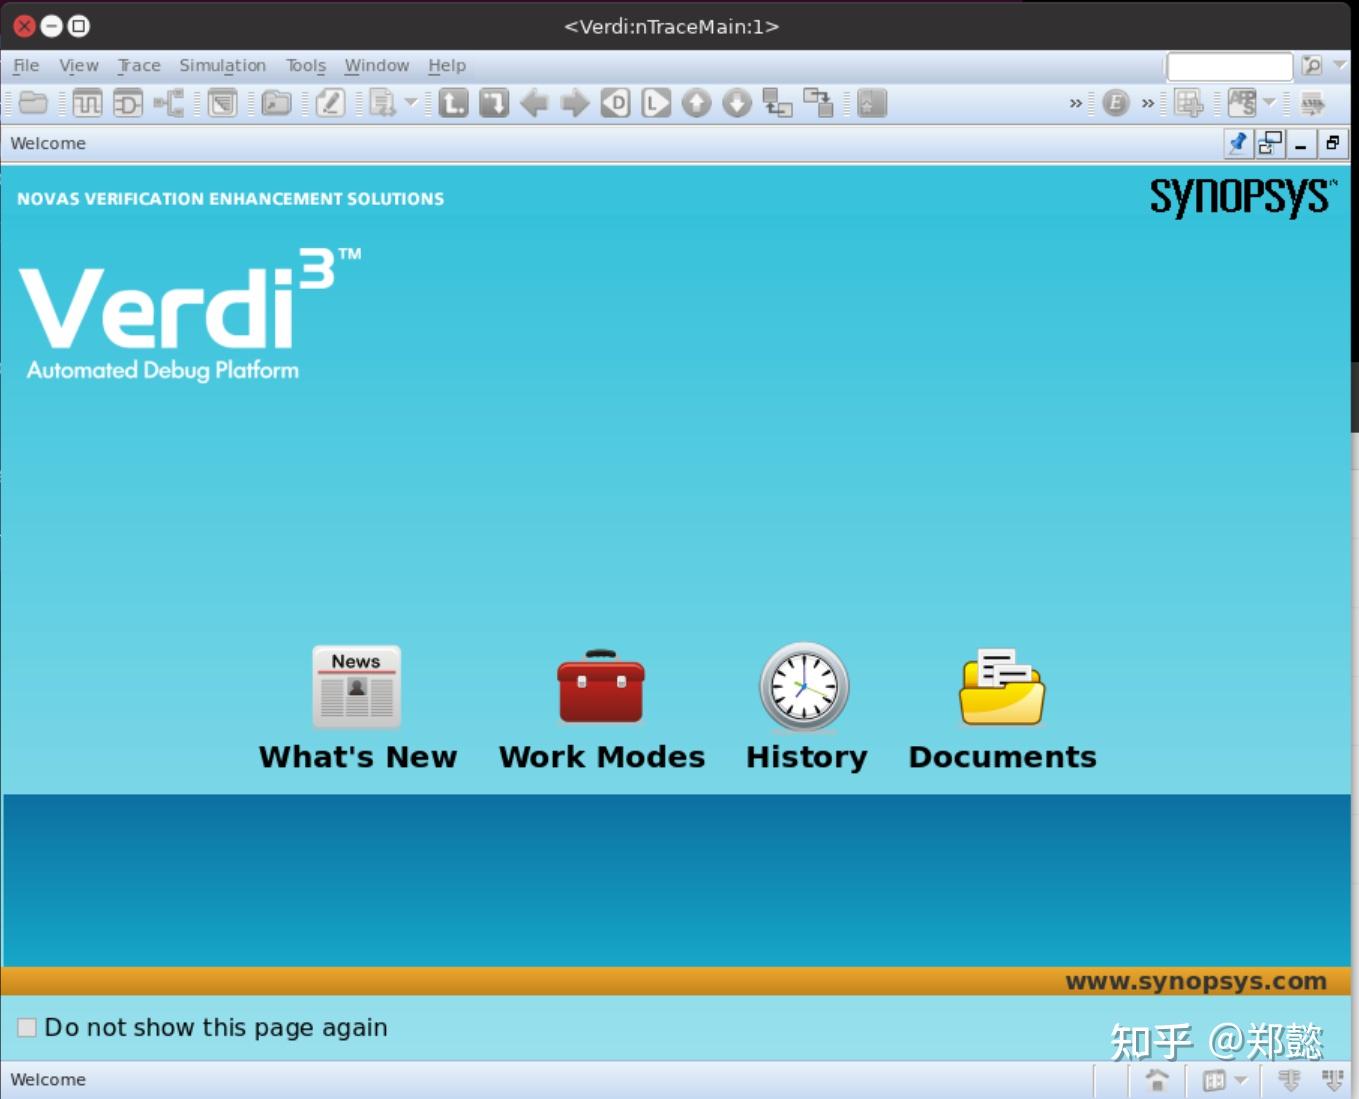Expand the status bar layout dropdown arrow
This screenshot has width=1359, height=1099.
pyautogui.click(x=1241, y=1080)
